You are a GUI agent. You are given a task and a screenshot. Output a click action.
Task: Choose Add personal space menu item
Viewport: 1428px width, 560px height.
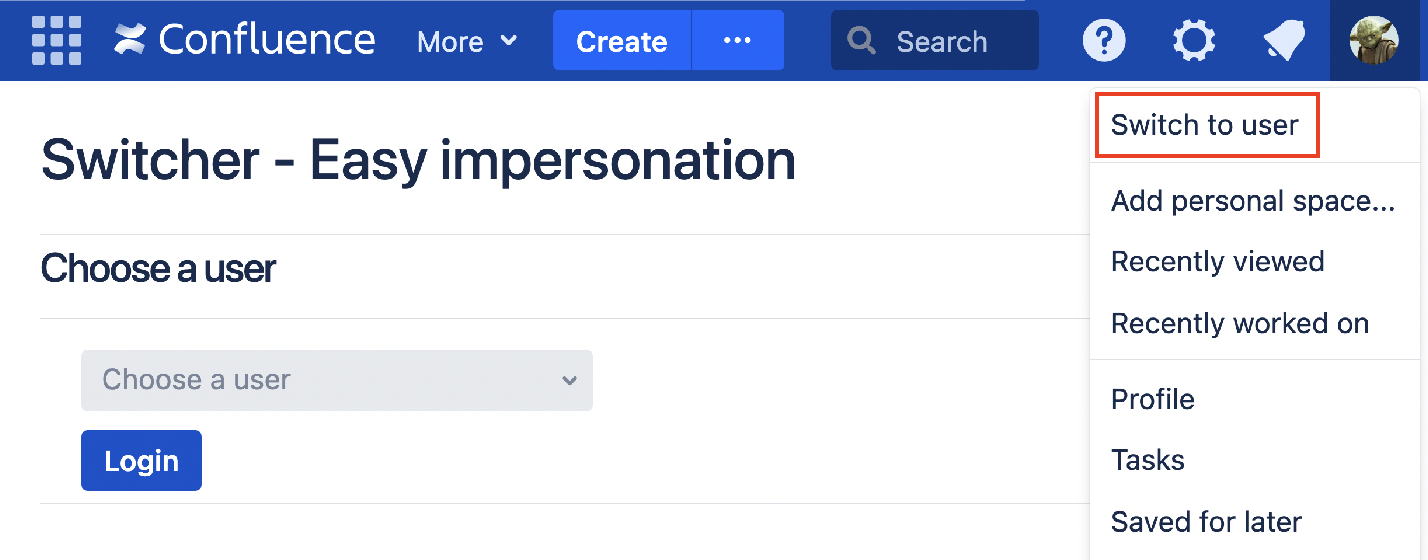1252,201
